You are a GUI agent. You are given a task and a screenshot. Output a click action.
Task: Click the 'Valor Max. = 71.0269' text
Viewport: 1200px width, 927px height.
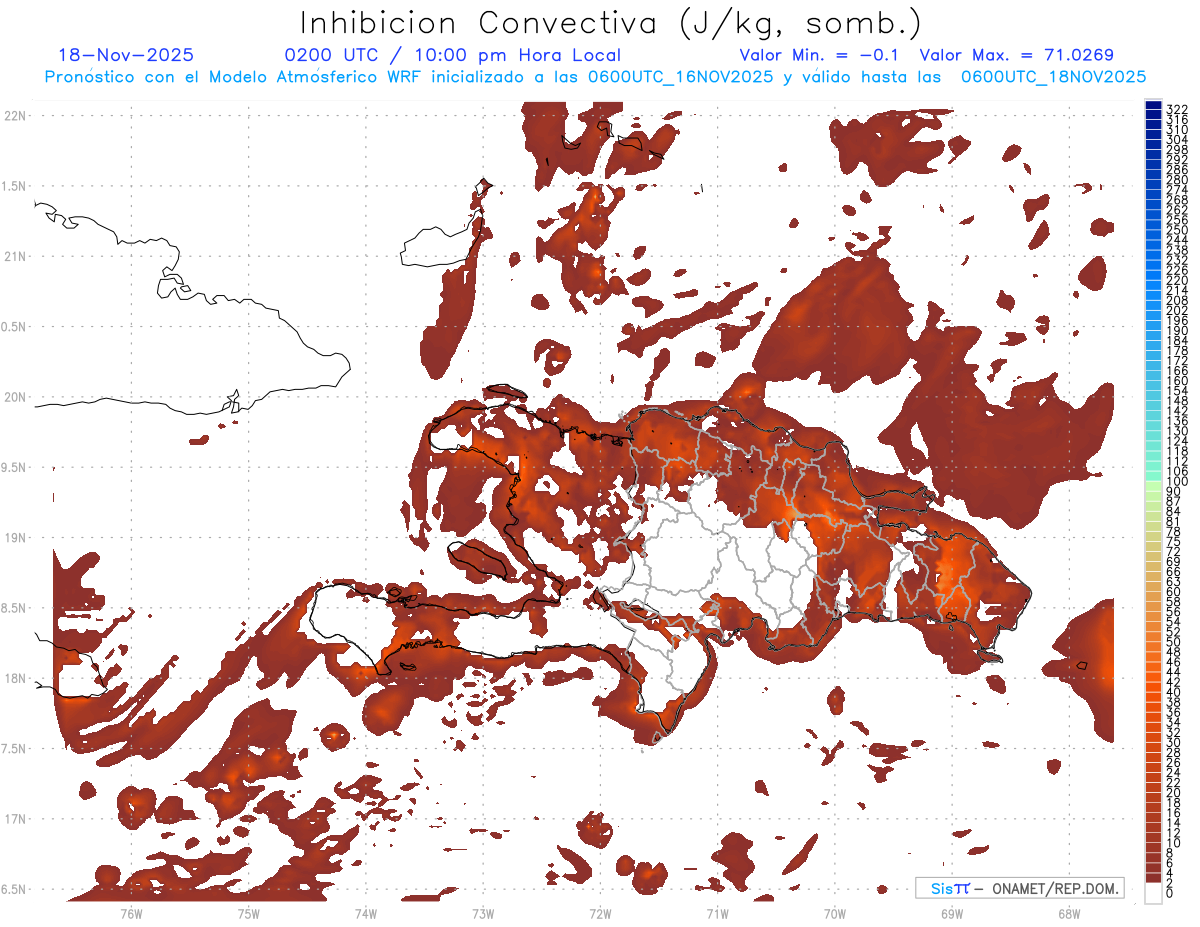coord(1017,55)
